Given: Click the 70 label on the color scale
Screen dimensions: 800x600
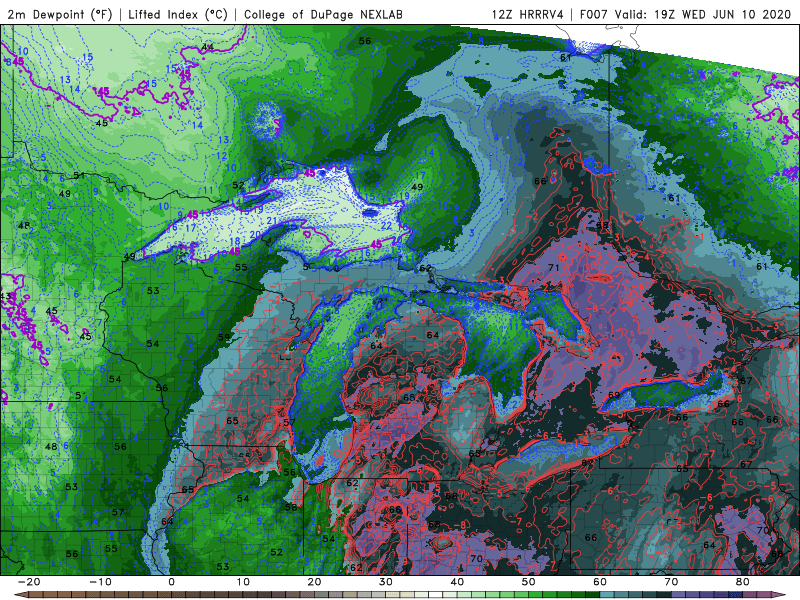Looking at the screenshot, I should tap(671, 582).
